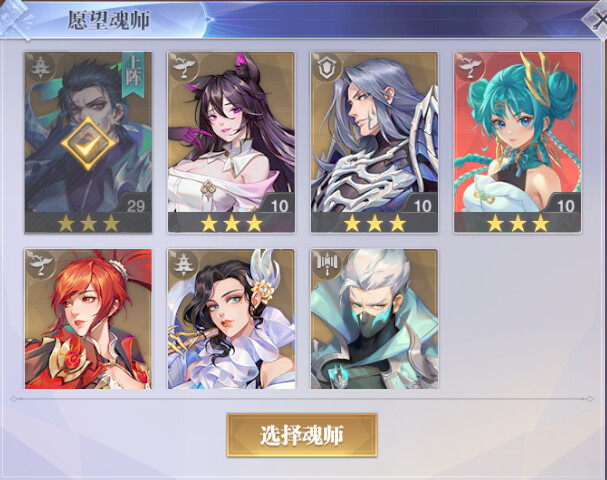Screen dimensions: 607x480
Task: Select the fox-eared purple-haired girl card
Action: pos(231,142)
